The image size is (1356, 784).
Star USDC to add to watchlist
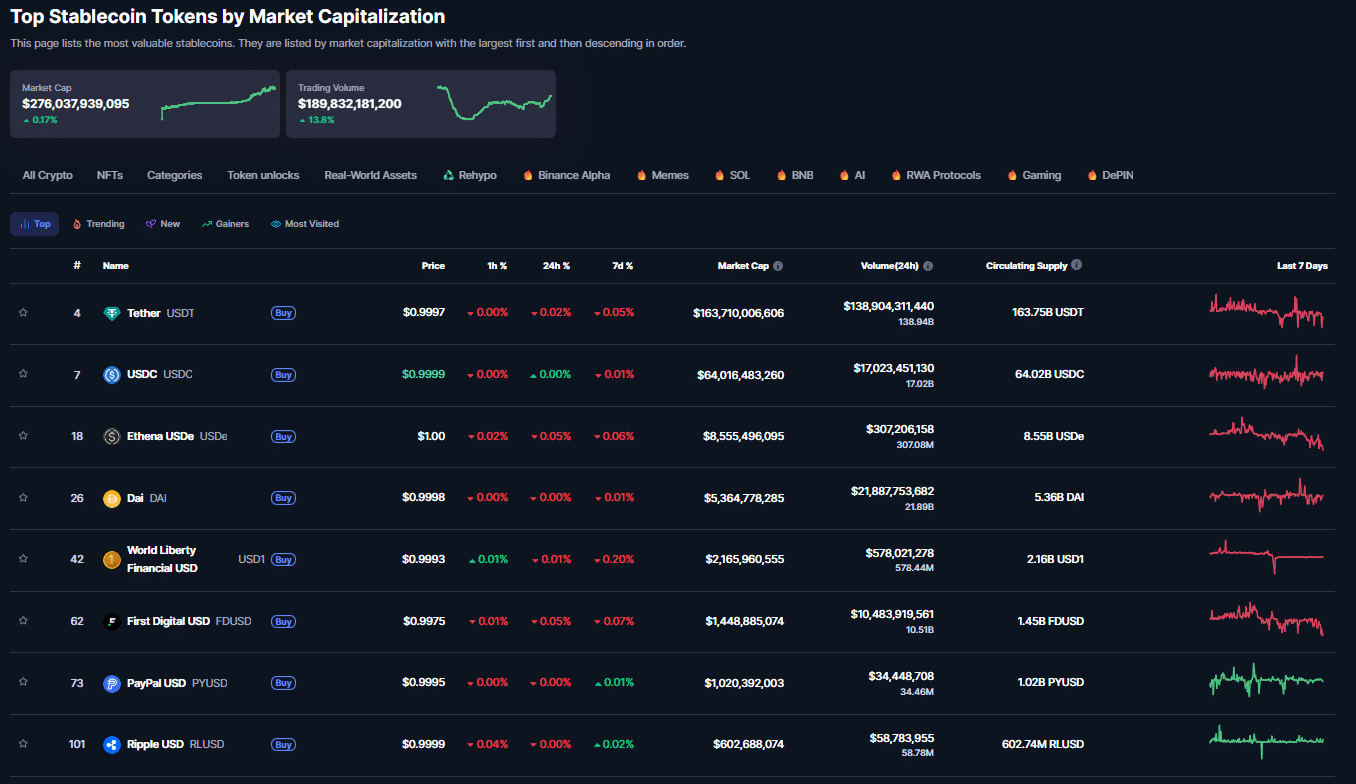[x=23, y=374]
